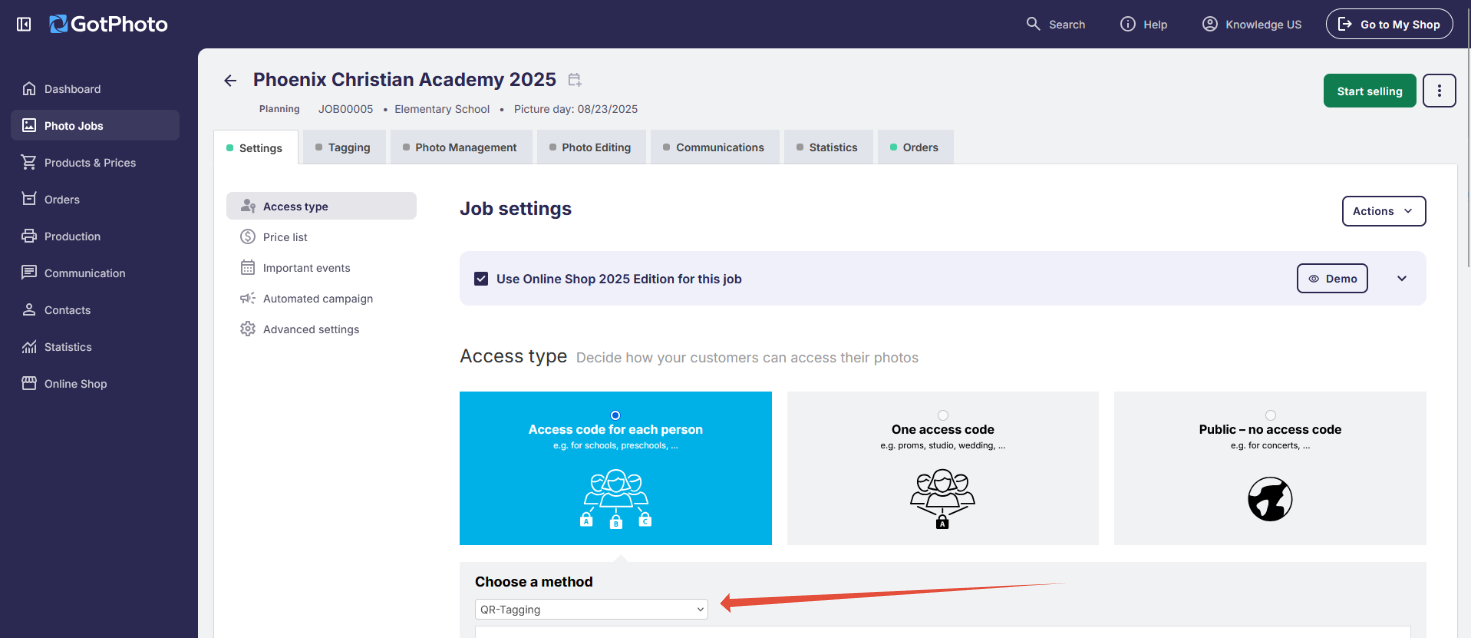1471x638 pixels.
Task: Switch to the Tagging tab
Action: tap(344, 147)
